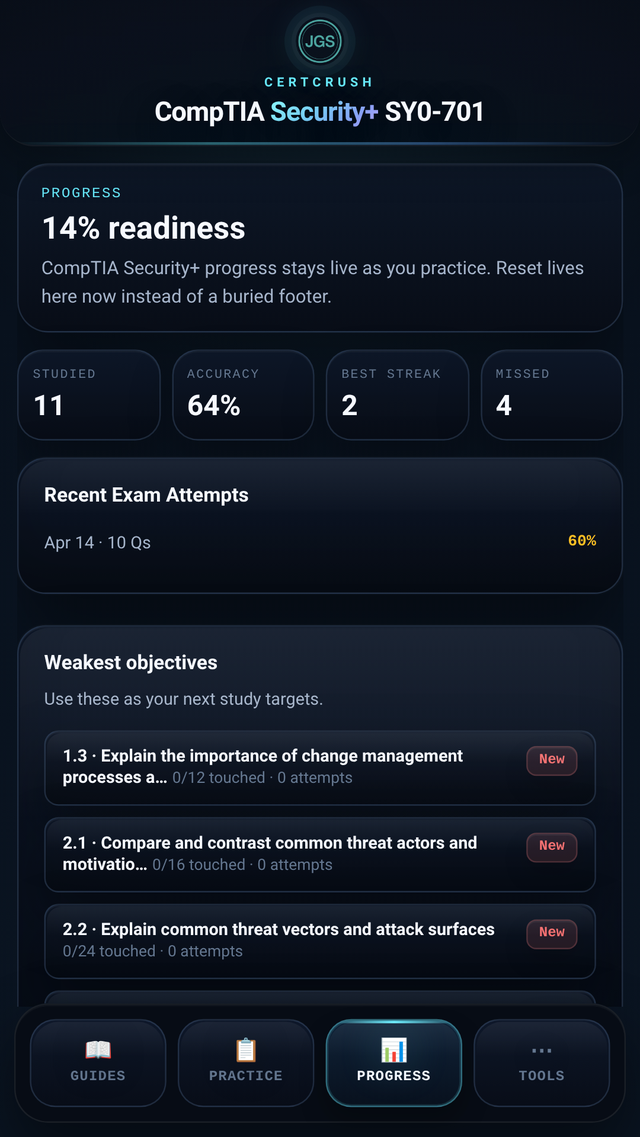
Task: Click the 60% score label
Action: point(582,540)
